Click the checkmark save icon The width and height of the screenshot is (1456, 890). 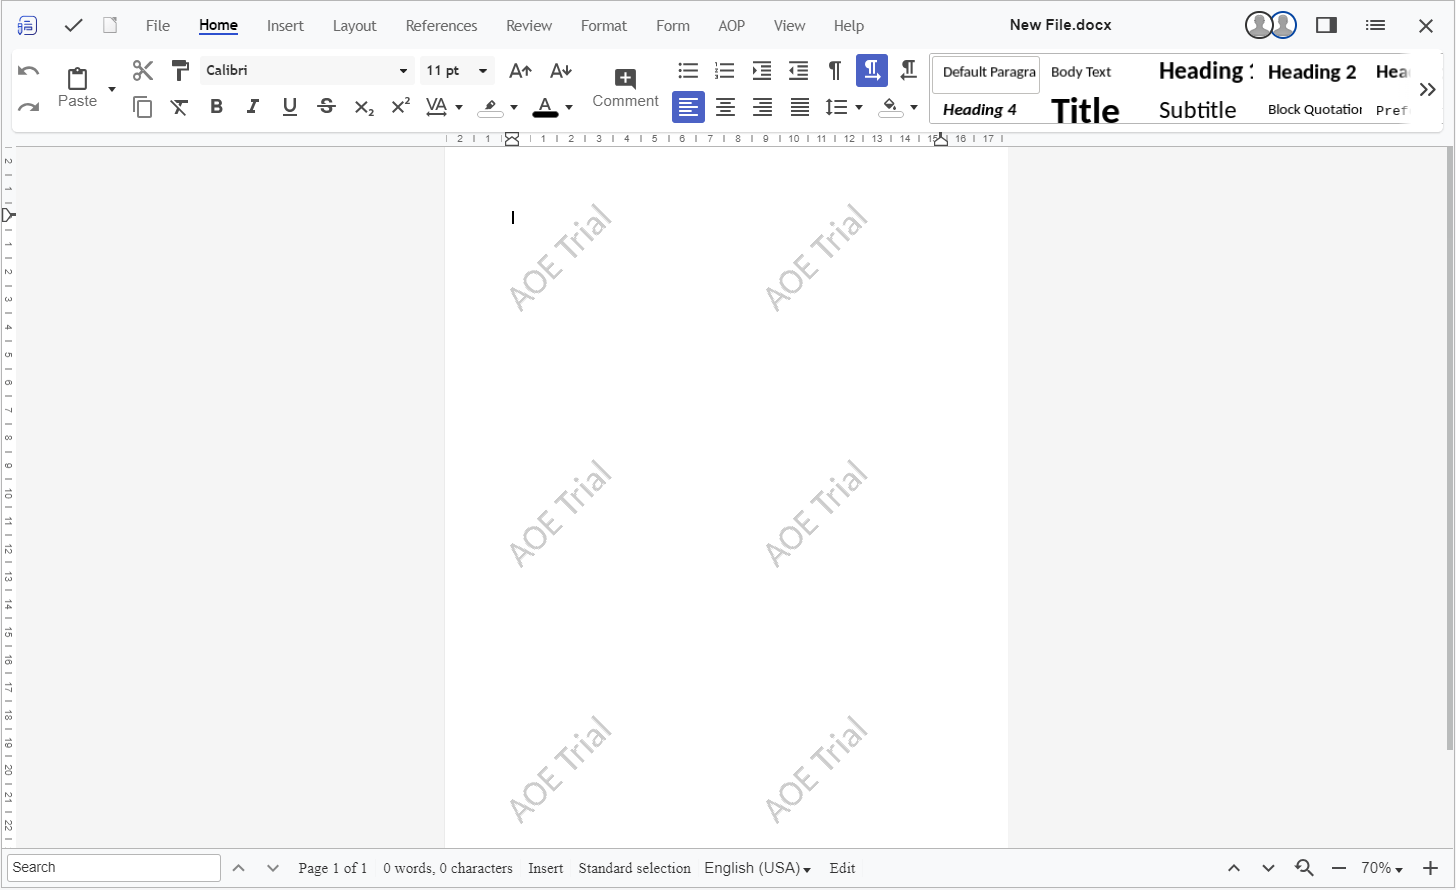tap(73, 25)
